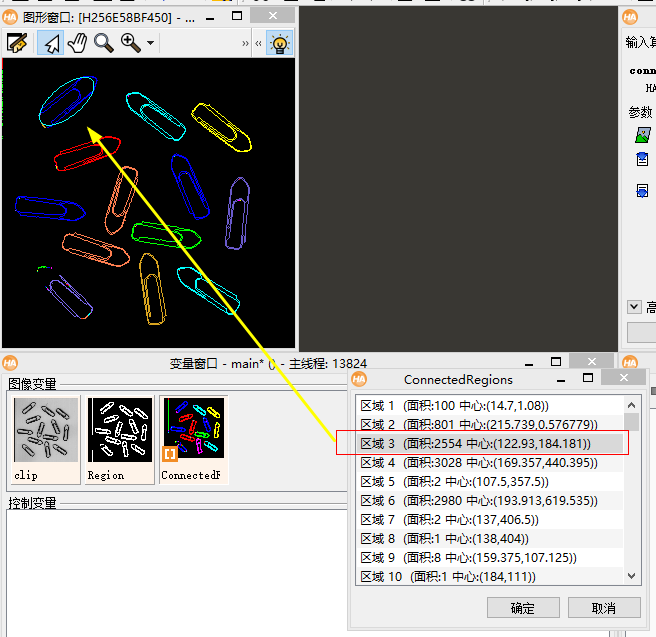The image size is (656, 637).
Task: Click the red paperclip region in graphics window
Action: coord(87,153)
